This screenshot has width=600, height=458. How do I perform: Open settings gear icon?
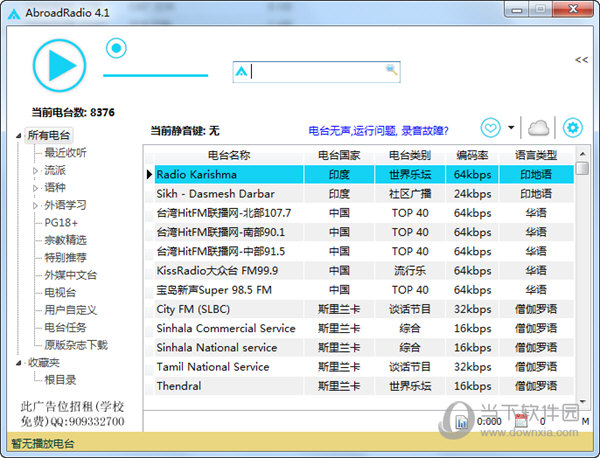pos(572,127)
